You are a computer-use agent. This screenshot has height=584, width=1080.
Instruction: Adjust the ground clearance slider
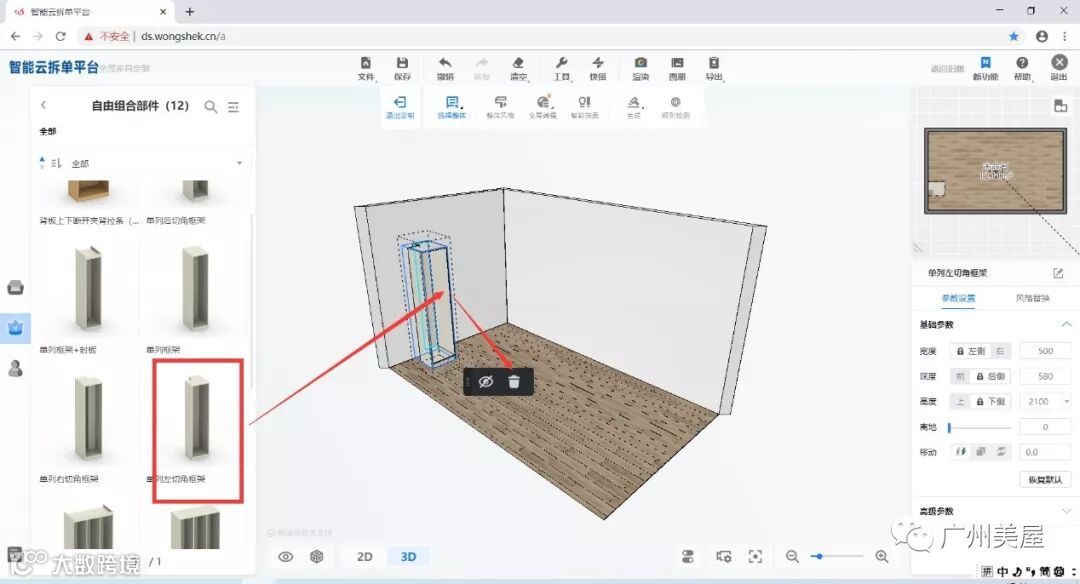pos(979,427)
